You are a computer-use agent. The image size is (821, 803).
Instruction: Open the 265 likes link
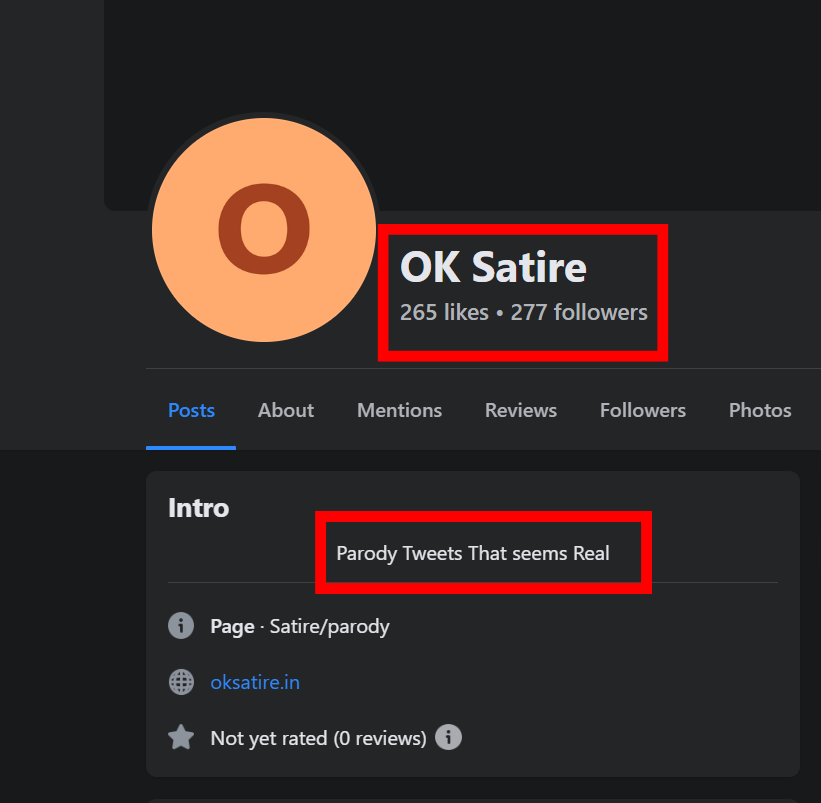click(444, 313)
